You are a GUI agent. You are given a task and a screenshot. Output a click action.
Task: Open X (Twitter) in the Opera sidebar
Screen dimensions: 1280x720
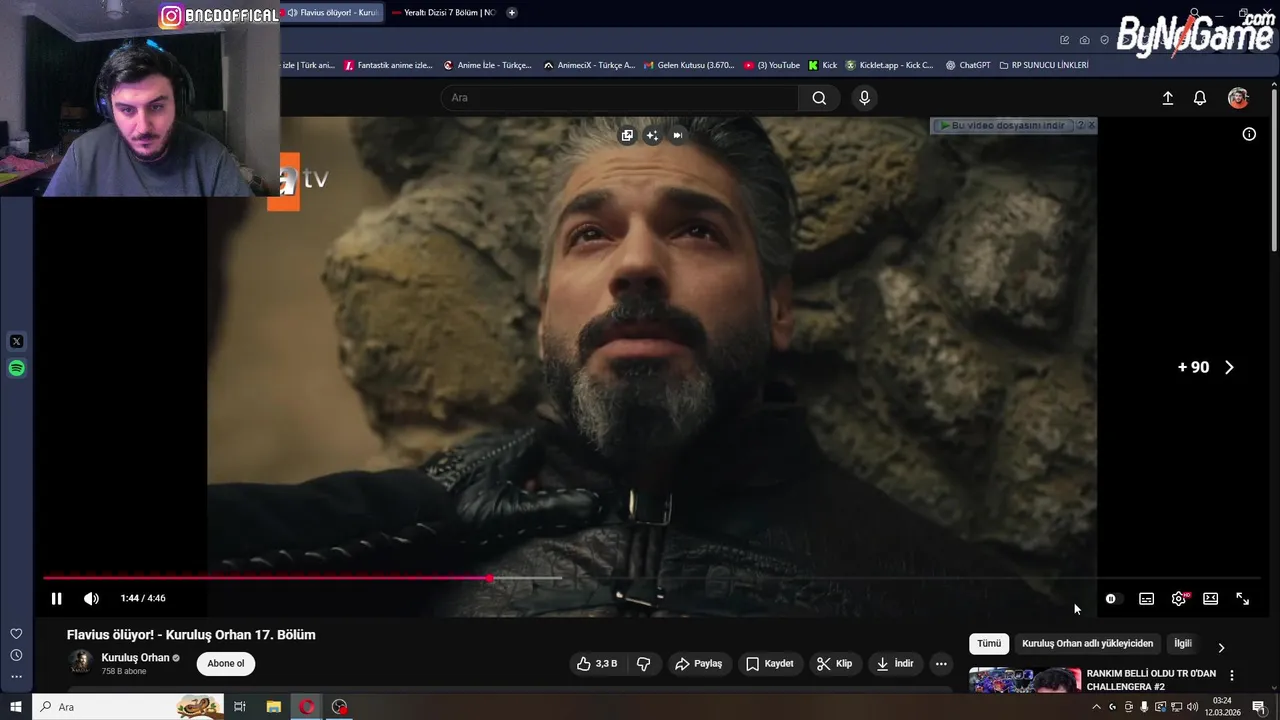click(16, 341)
